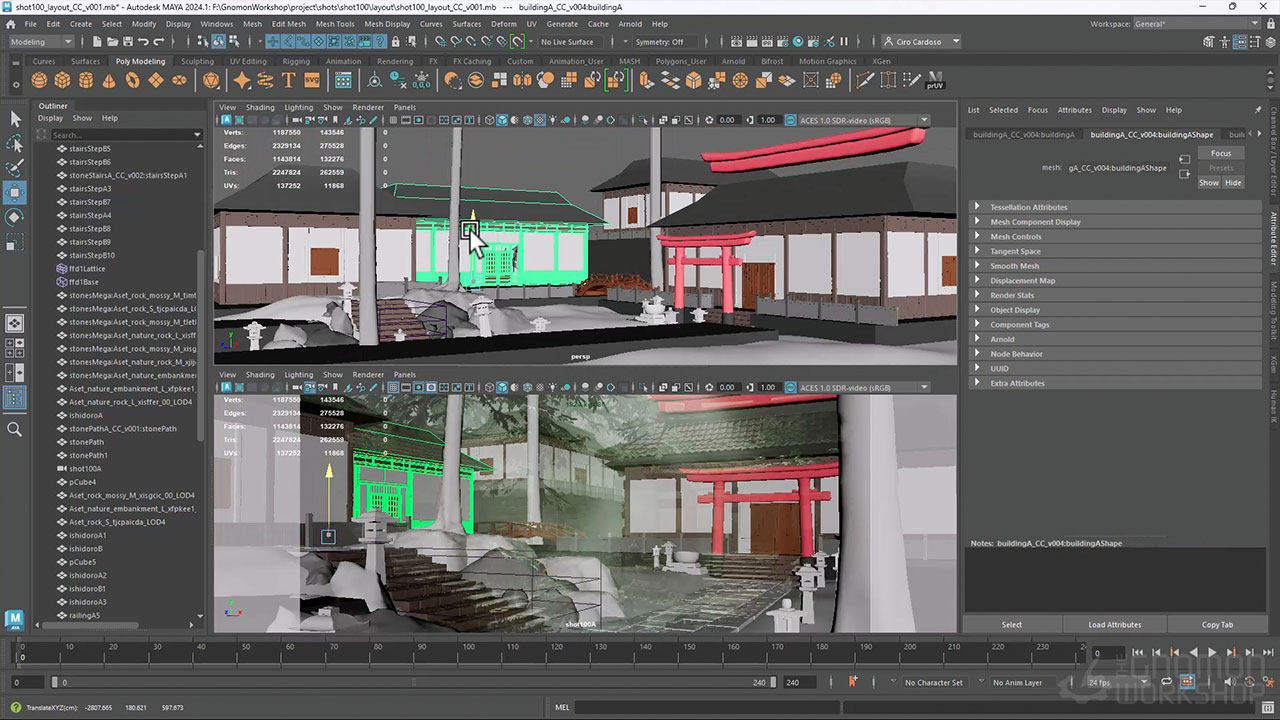Select the Move tool in the toolbox
Screen dimensions: 1280x720
coord(15,192)
